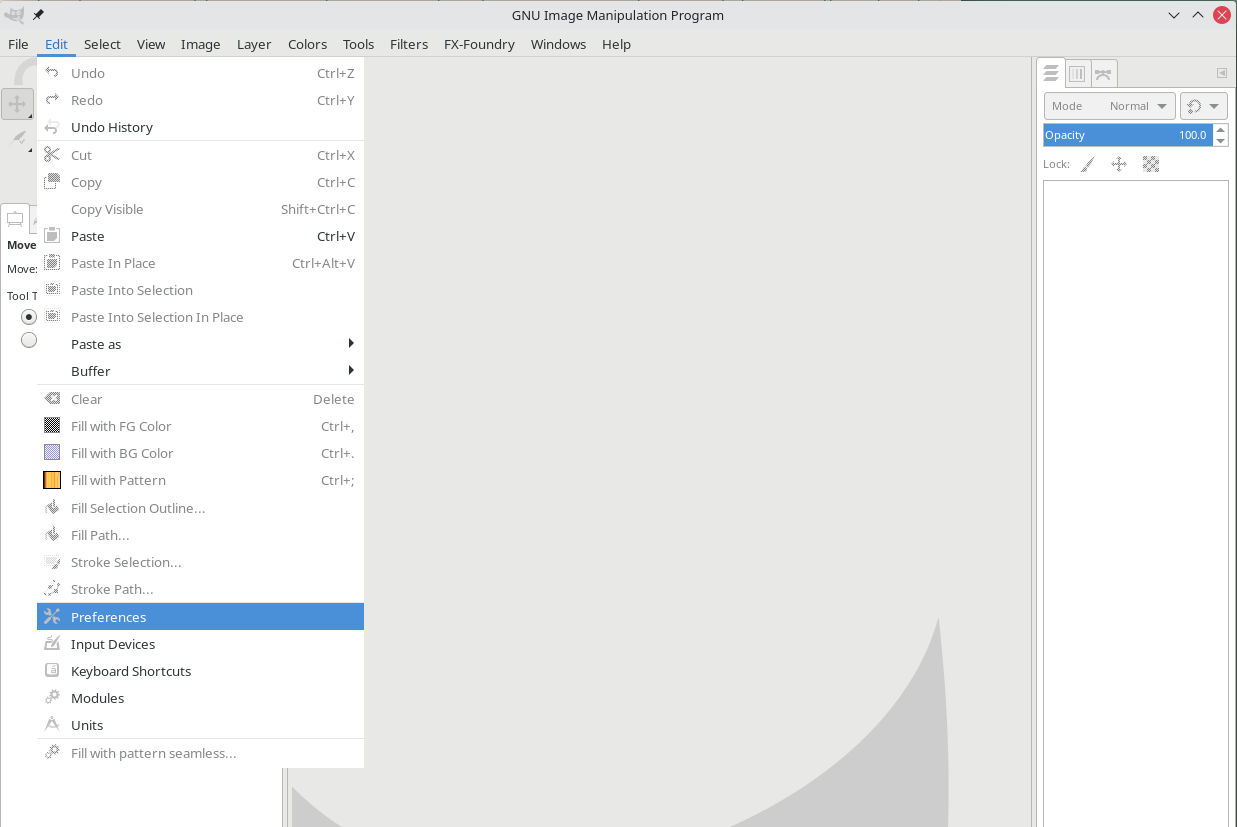The width and height of the screenshot is (1237, 827).
Task: Close the open Edit menu in the menu bar
Action: pyautogui.click(x=56, y=44)
